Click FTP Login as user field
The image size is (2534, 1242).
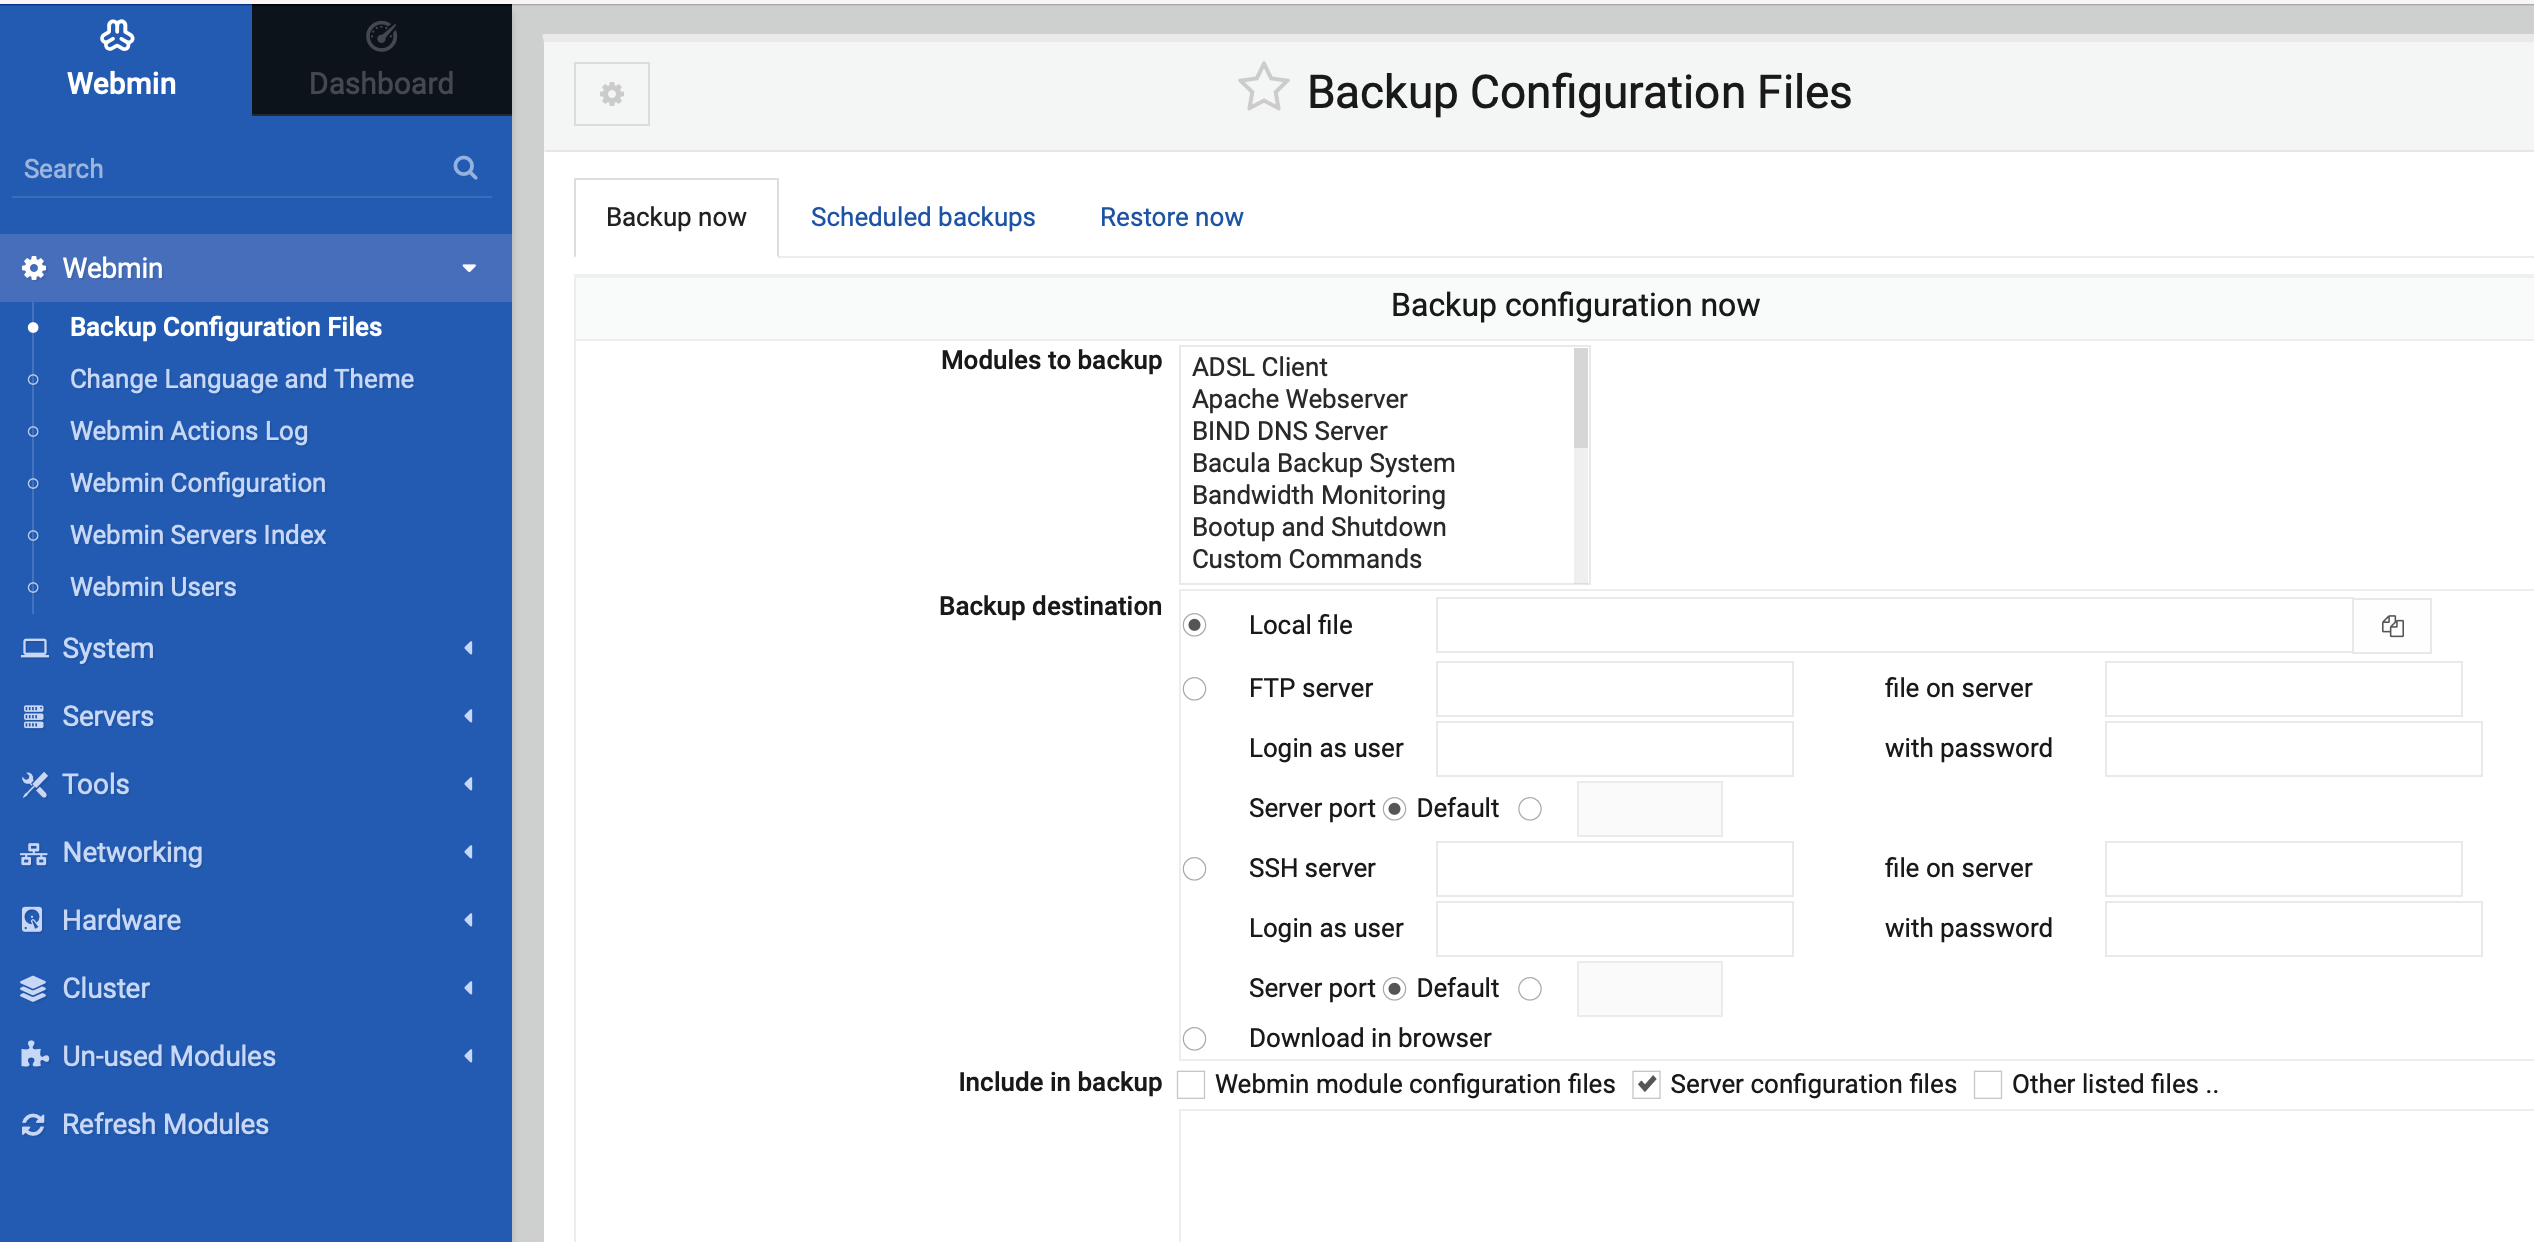coord(1614,749)
